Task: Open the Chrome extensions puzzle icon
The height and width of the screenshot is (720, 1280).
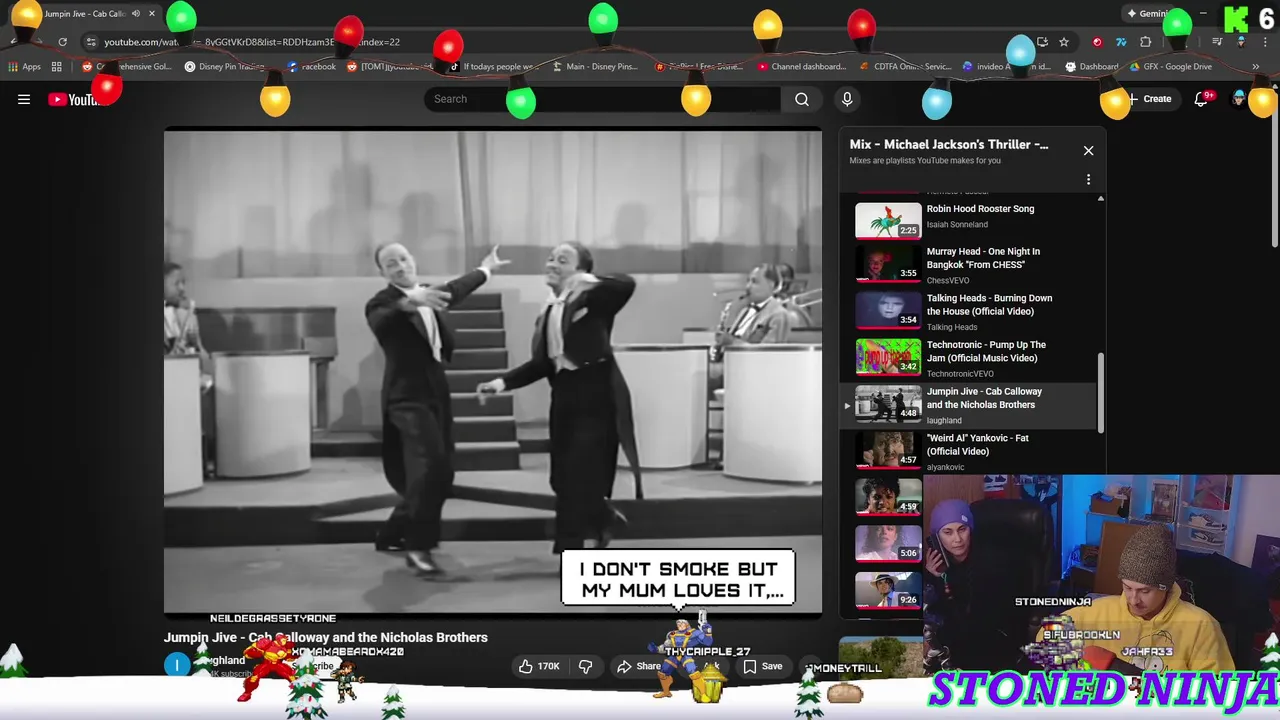Action: 1146,42
